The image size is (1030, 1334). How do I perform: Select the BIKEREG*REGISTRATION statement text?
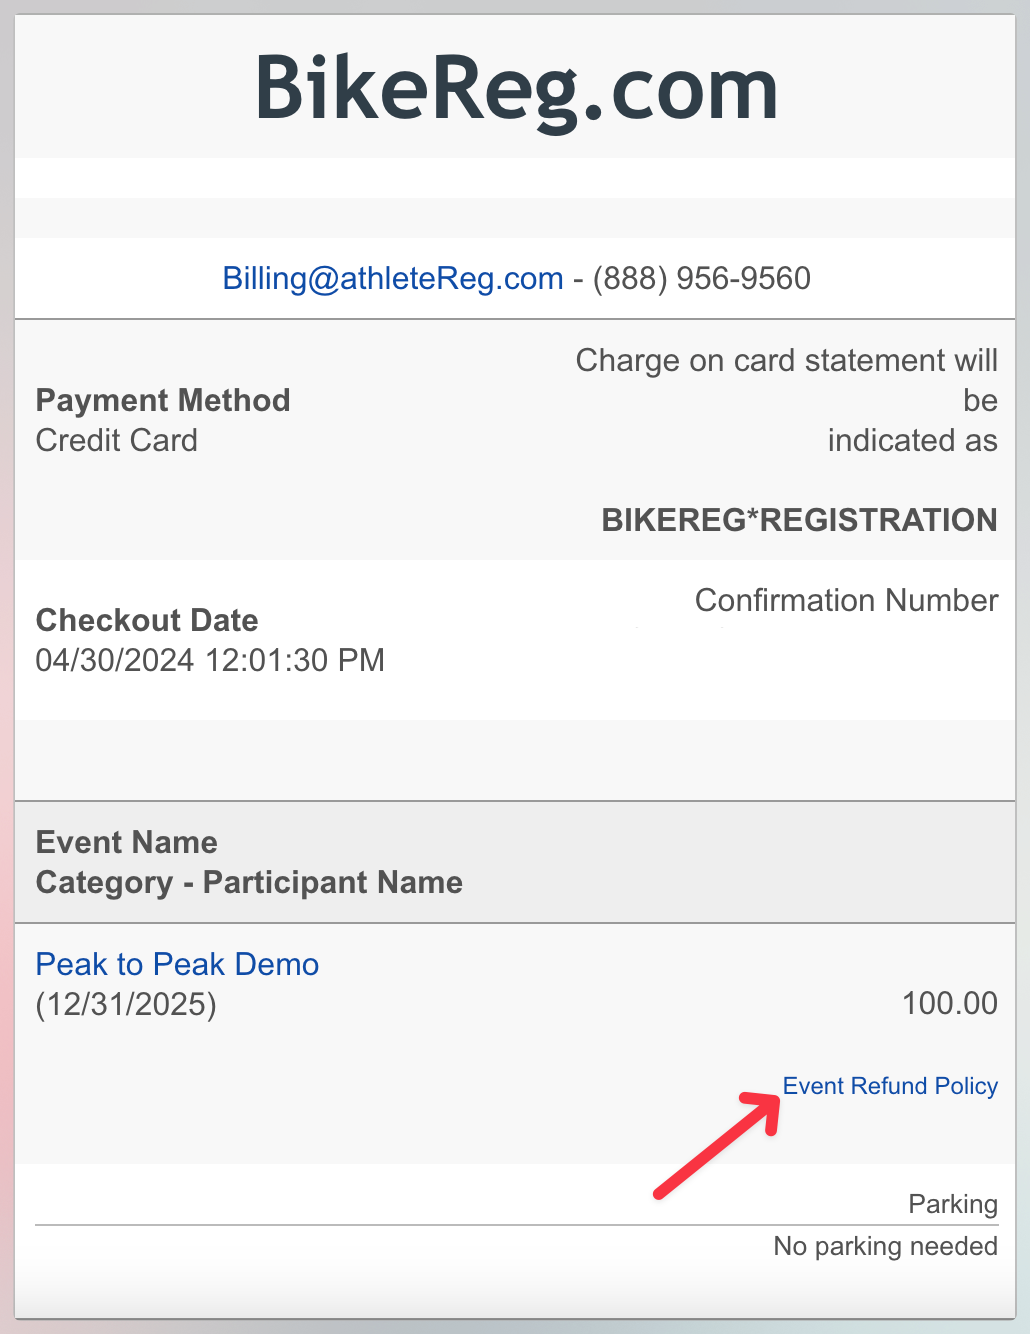[x=799, y=520]
